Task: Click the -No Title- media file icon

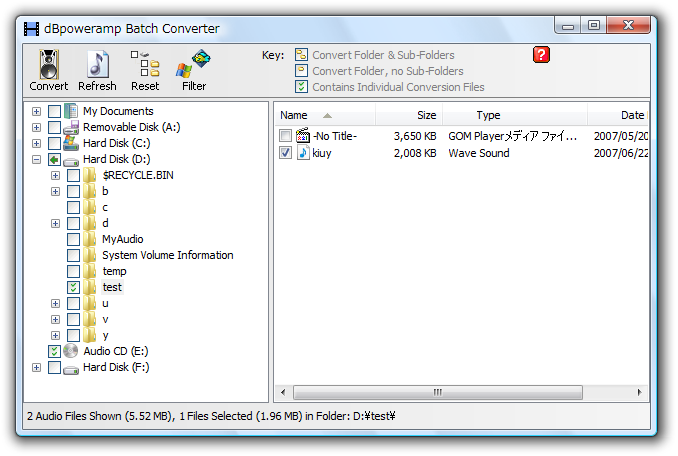Action: [x=303, y=135]
